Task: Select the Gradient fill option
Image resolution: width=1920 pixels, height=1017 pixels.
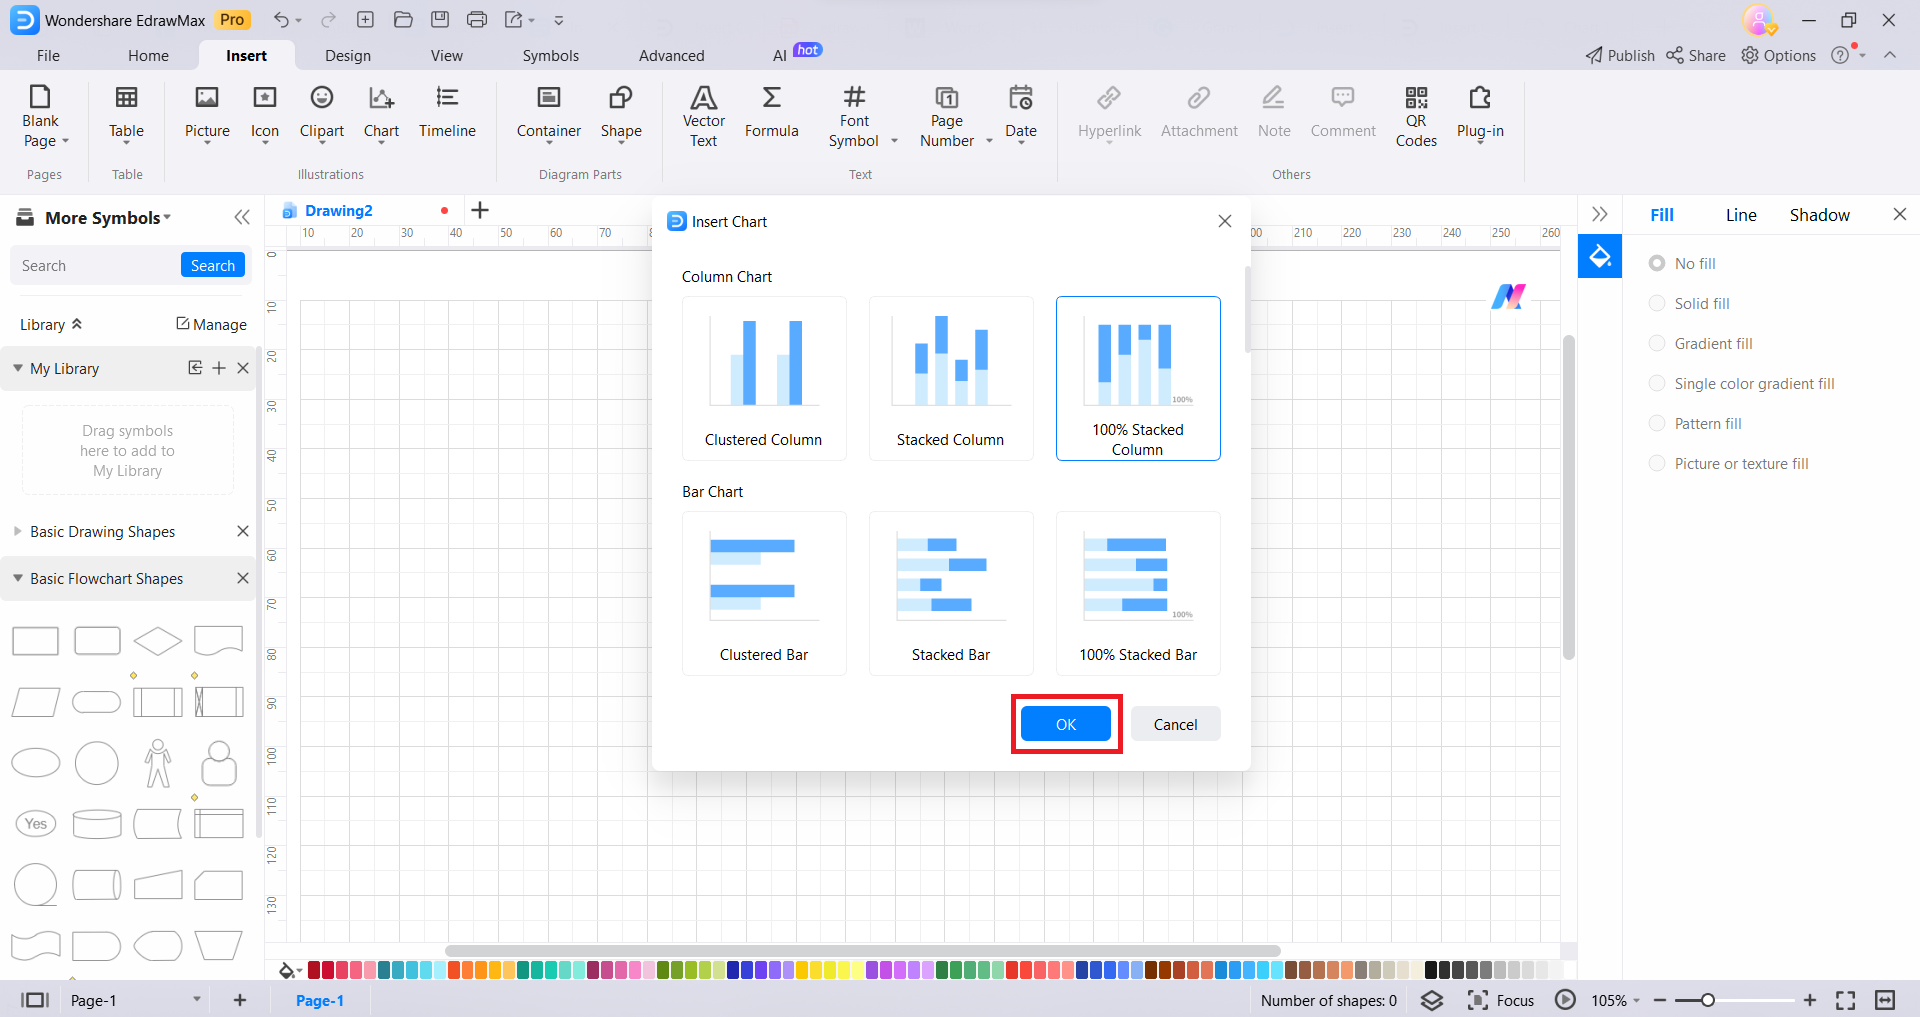Action: (x=1701, y=344)
